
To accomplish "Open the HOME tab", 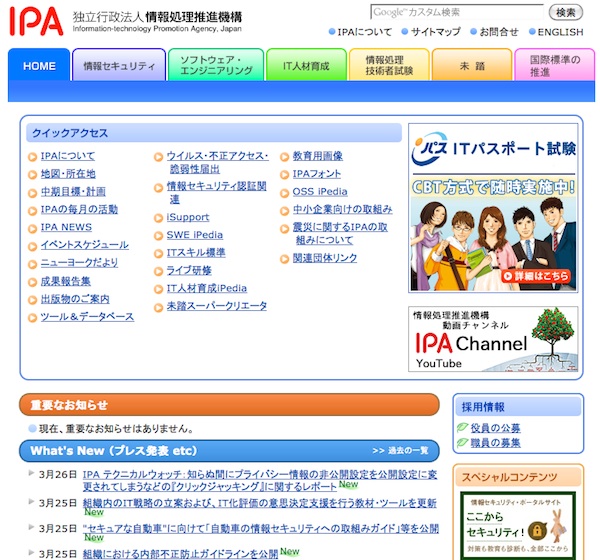I will 39,66.
